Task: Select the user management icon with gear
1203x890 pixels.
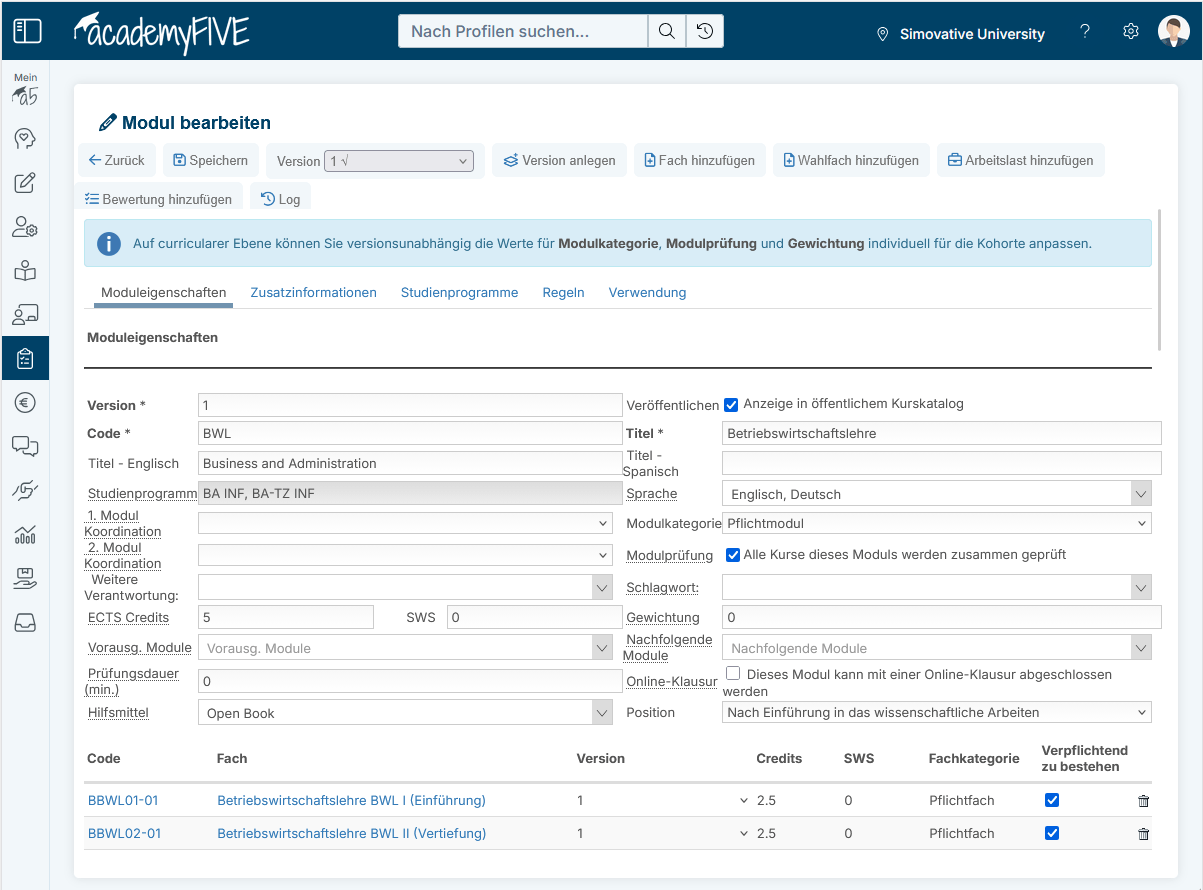Action: (x=25, y=227)
